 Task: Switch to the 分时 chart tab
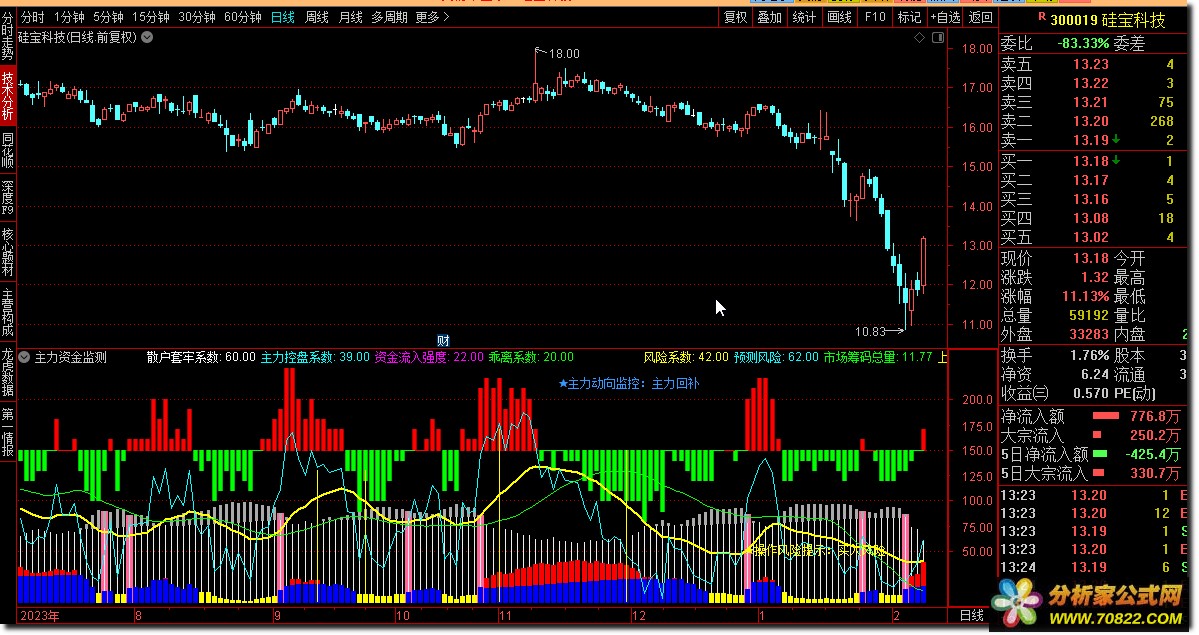[x=32, y=17]
